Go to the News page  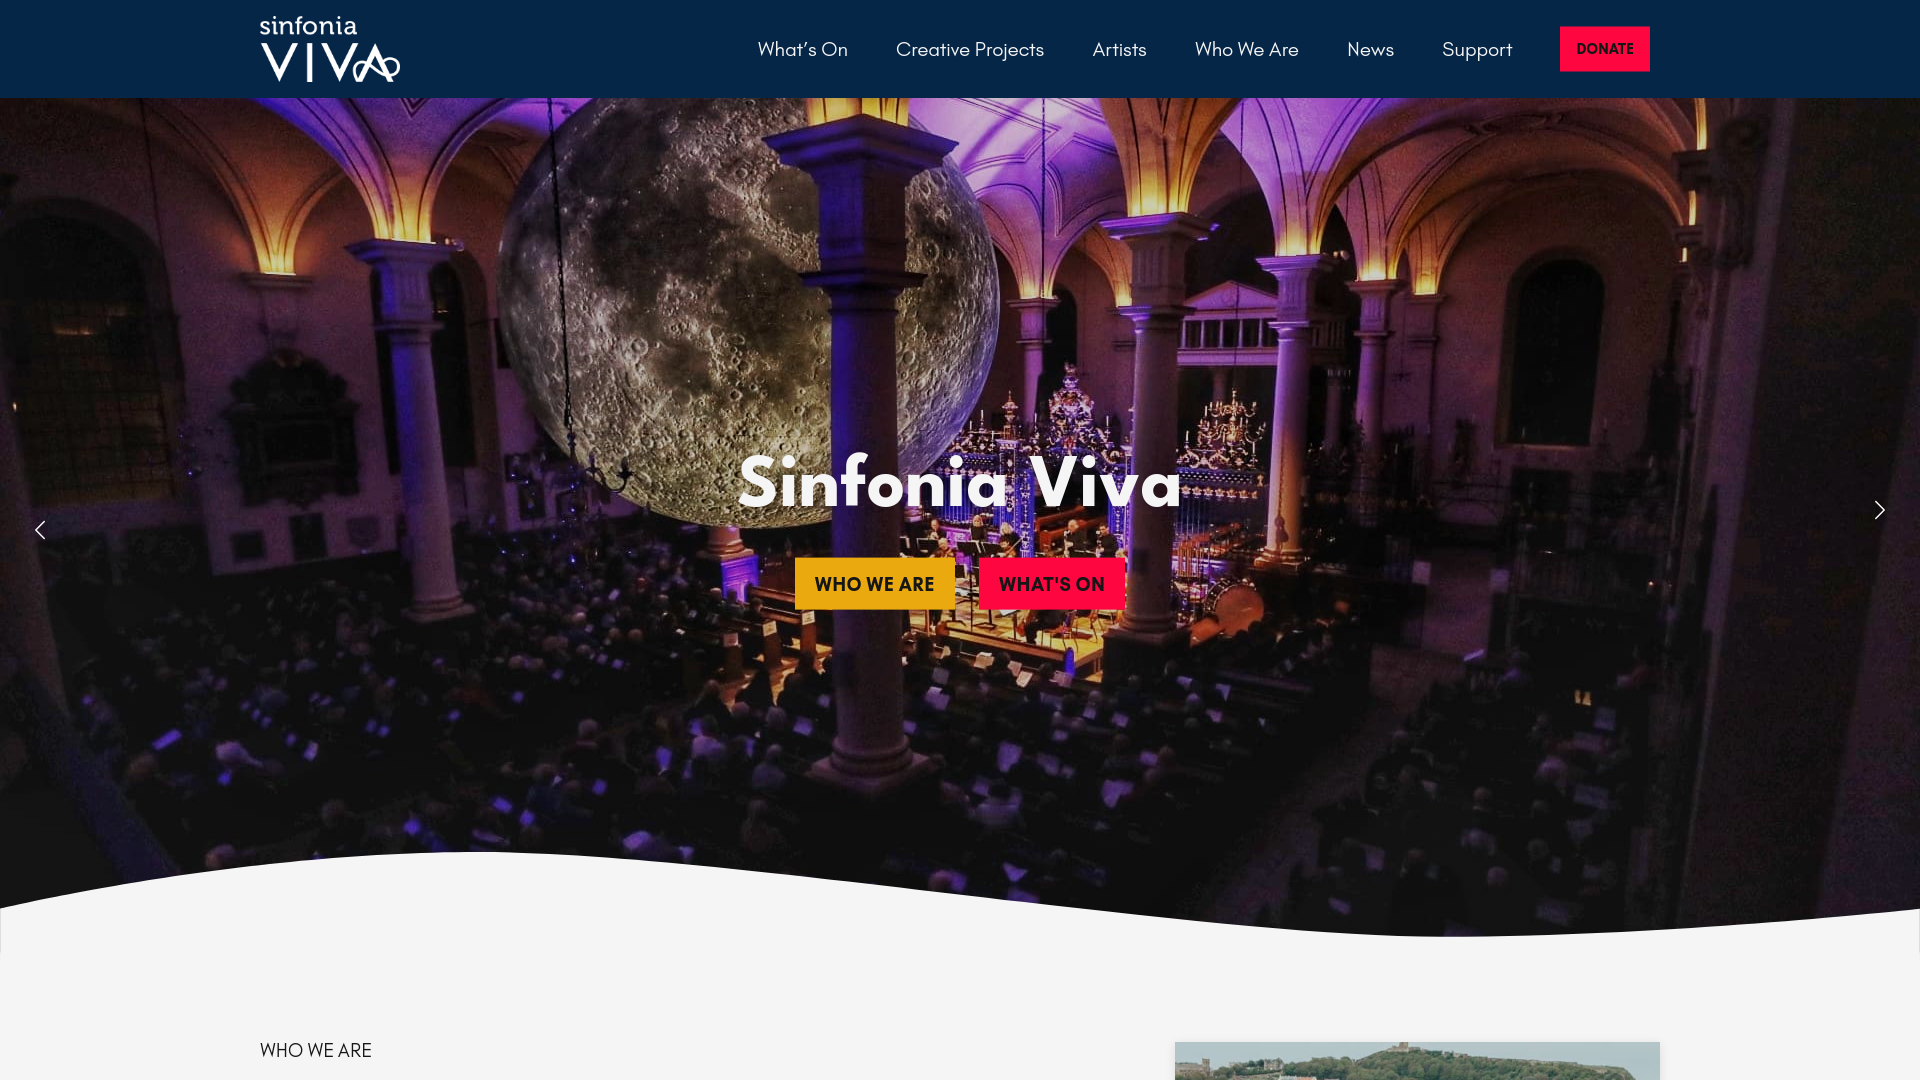[1370, 49]
